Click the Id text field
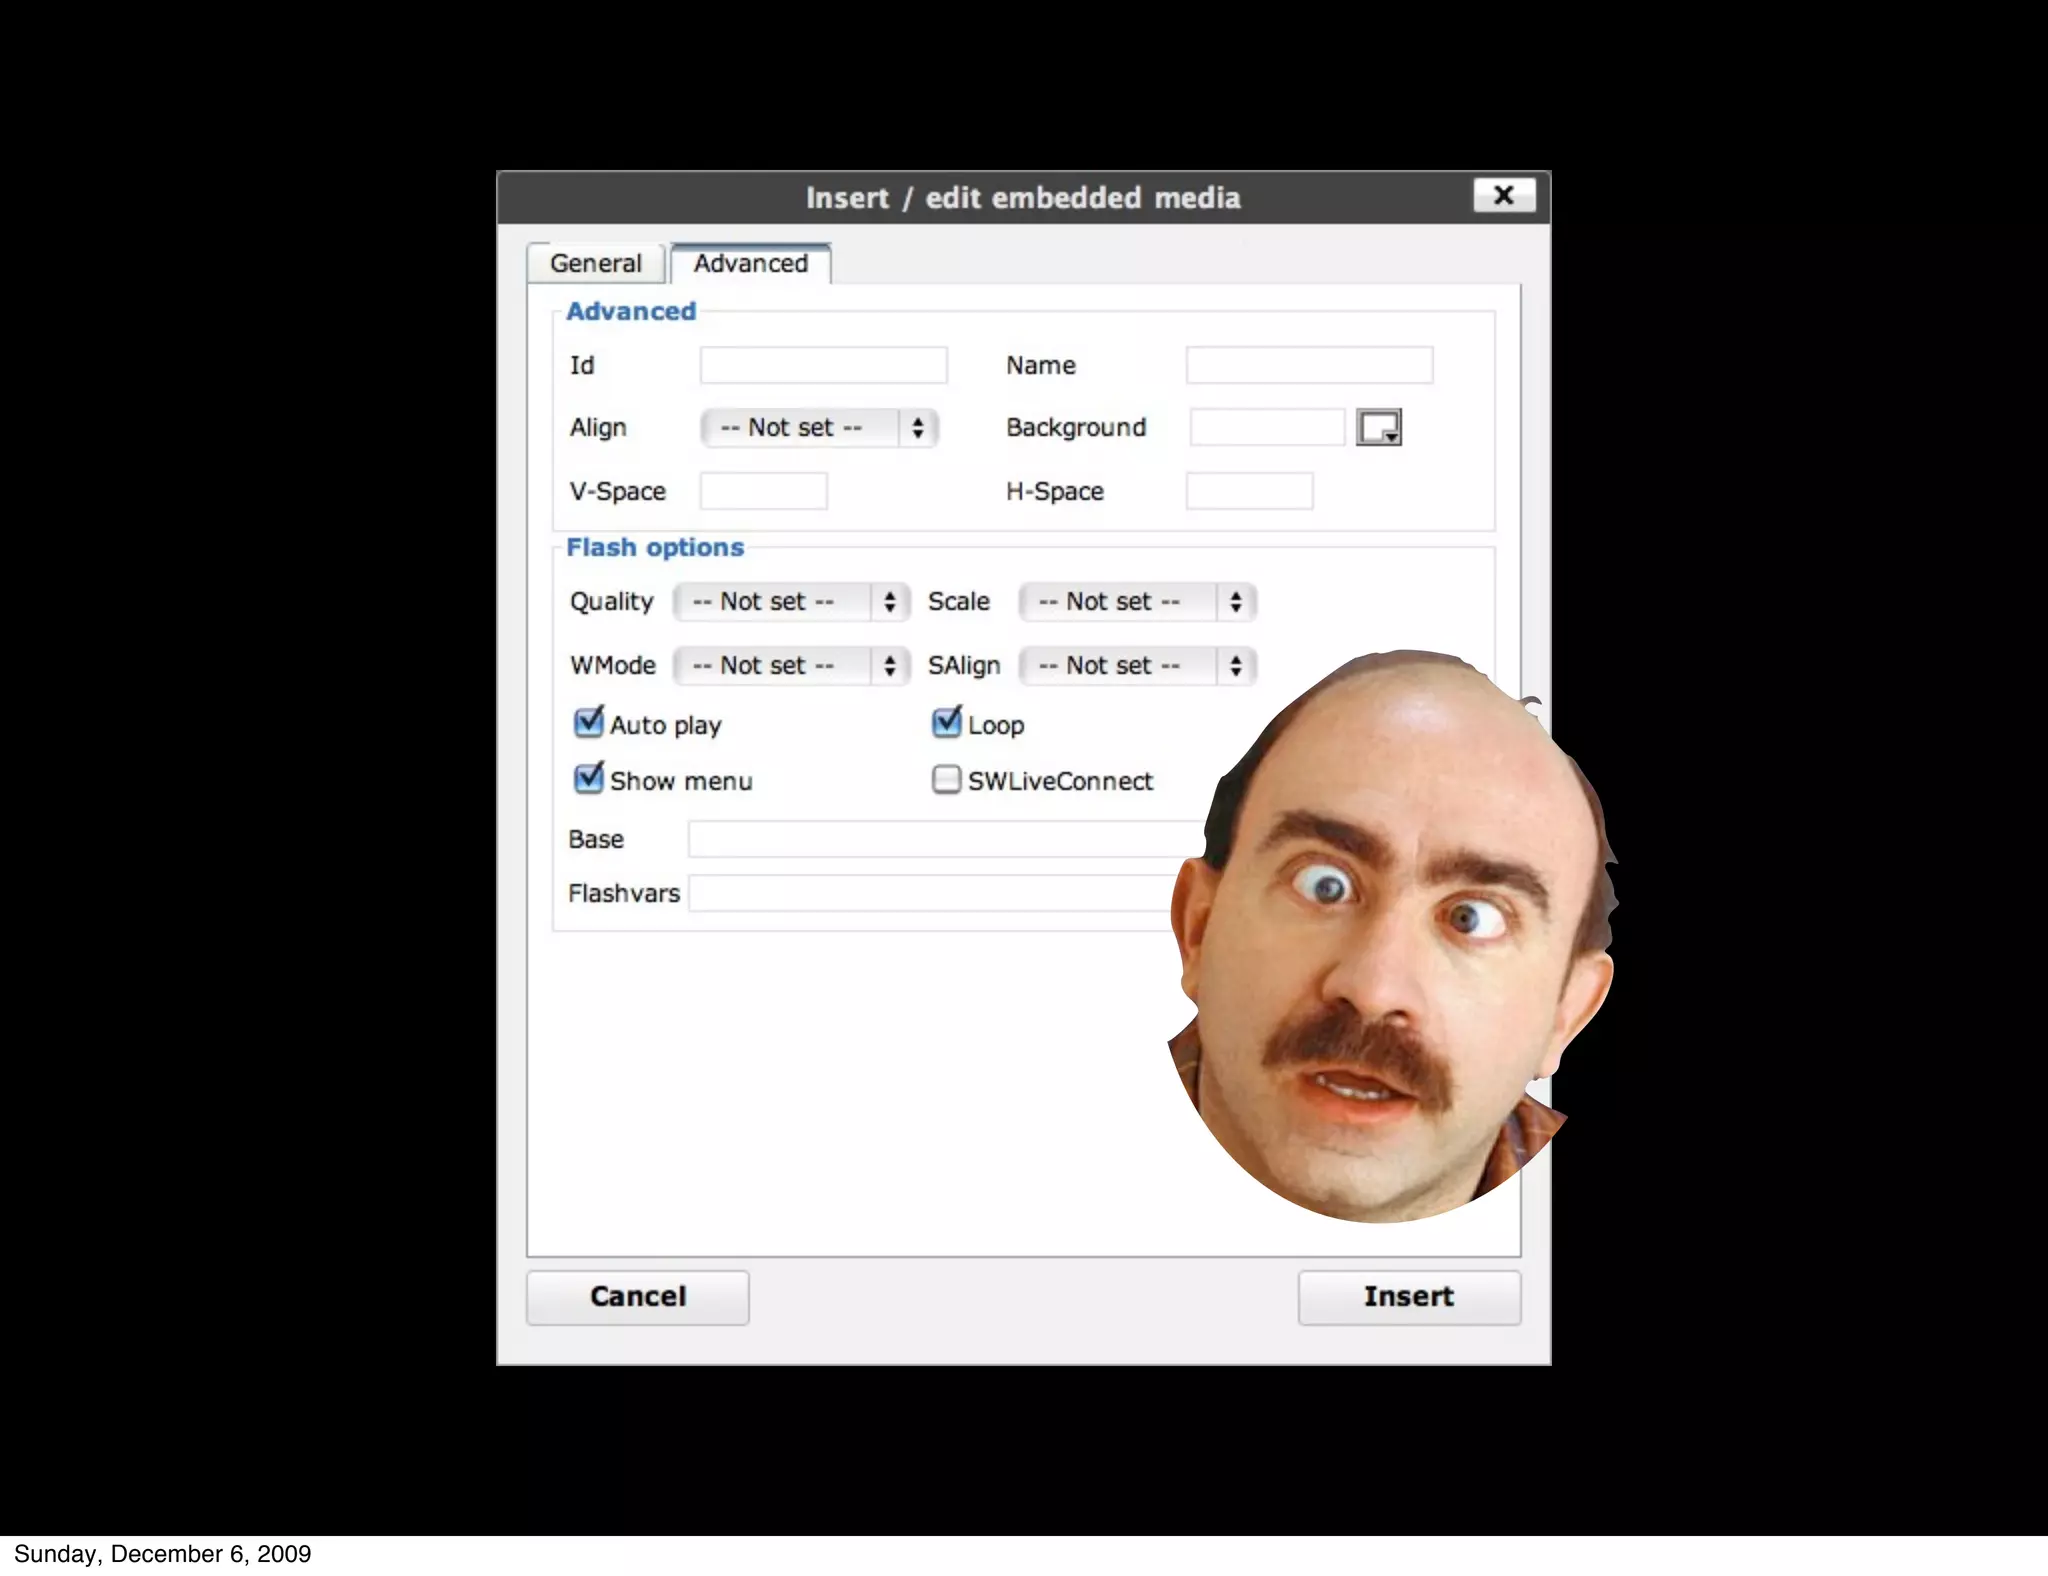2048x1576 pixels. pos(823,365)
